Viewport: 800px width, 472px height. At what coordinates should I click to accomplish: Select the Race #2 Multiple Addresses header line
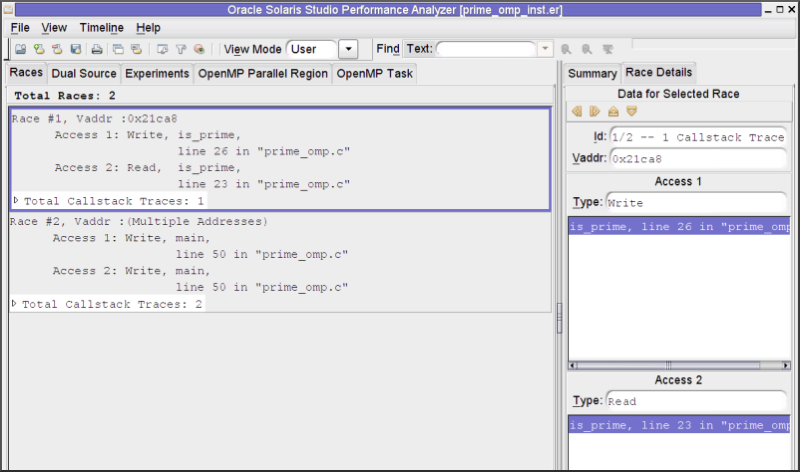[x=139, y=221]
